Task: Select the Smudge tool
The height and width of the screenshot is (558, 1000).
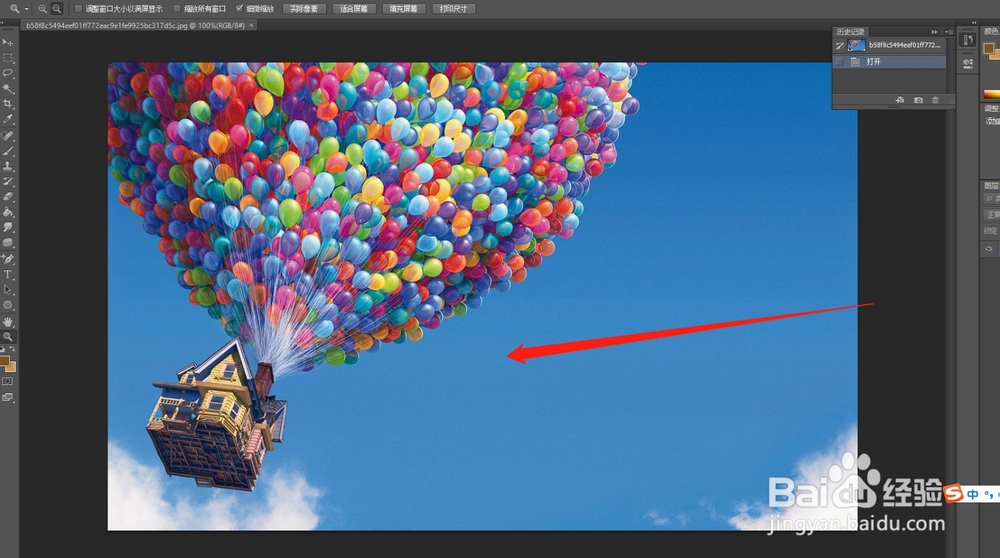Action: pos(8,227)
